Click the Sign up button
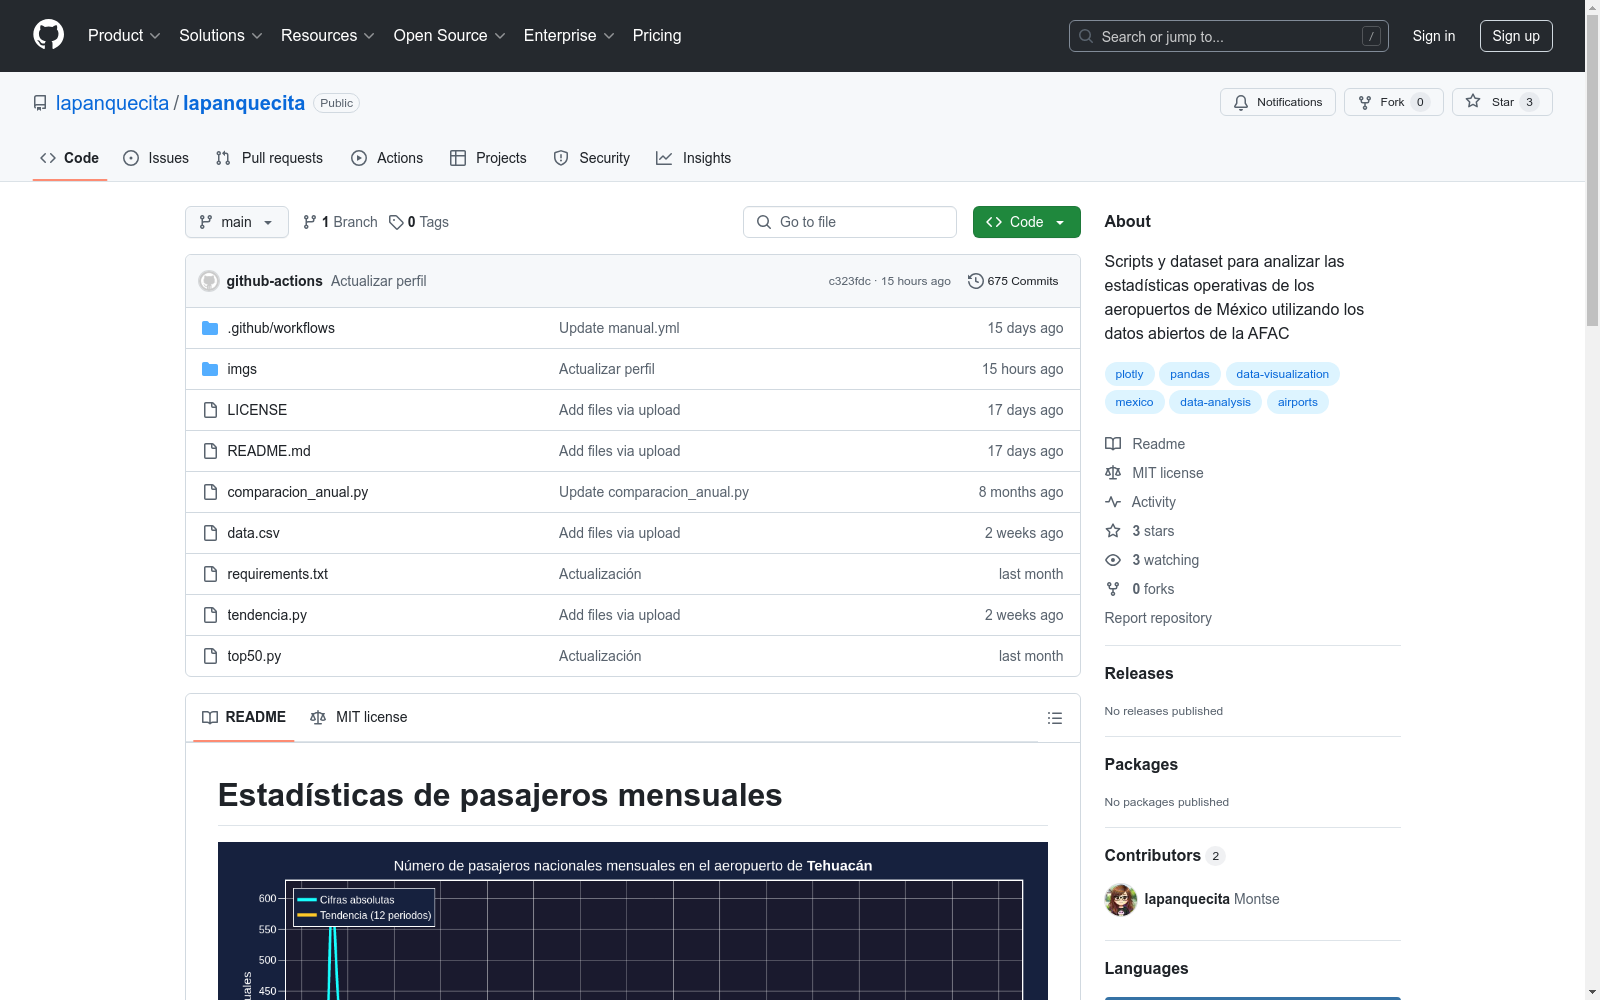The image size is (1600, 1000). point(1516,36)
